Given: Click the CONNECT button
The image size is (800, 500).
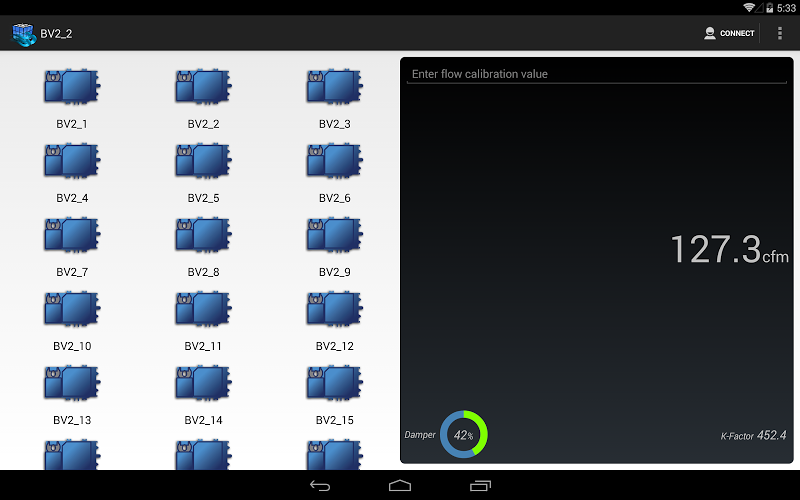Looking at the screenshot, I should click(x=729, y=33).
